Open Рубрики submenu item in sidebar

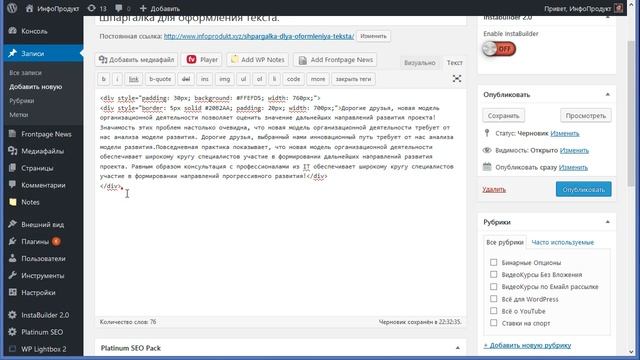pyautogui.click(x=22, y=101)
